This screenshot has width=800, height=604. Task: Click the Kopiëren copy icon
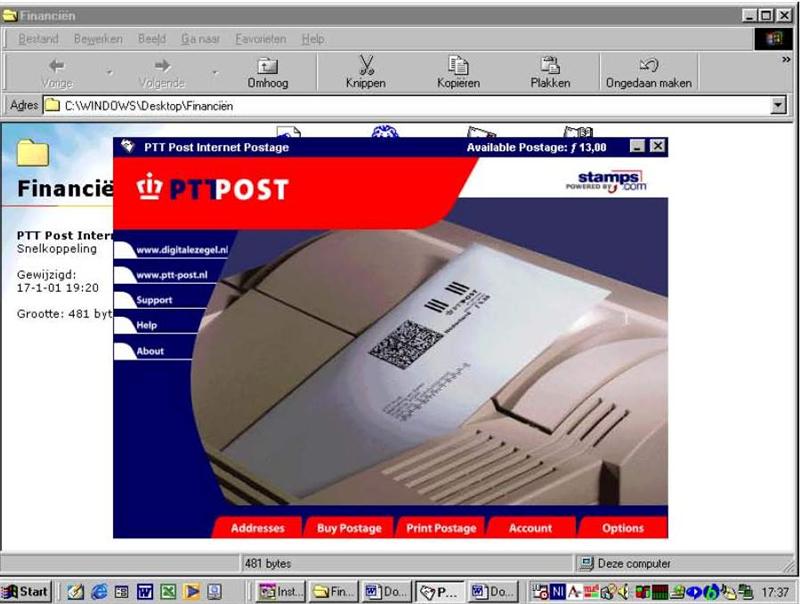pyautogui.click(x=458, y=65)
